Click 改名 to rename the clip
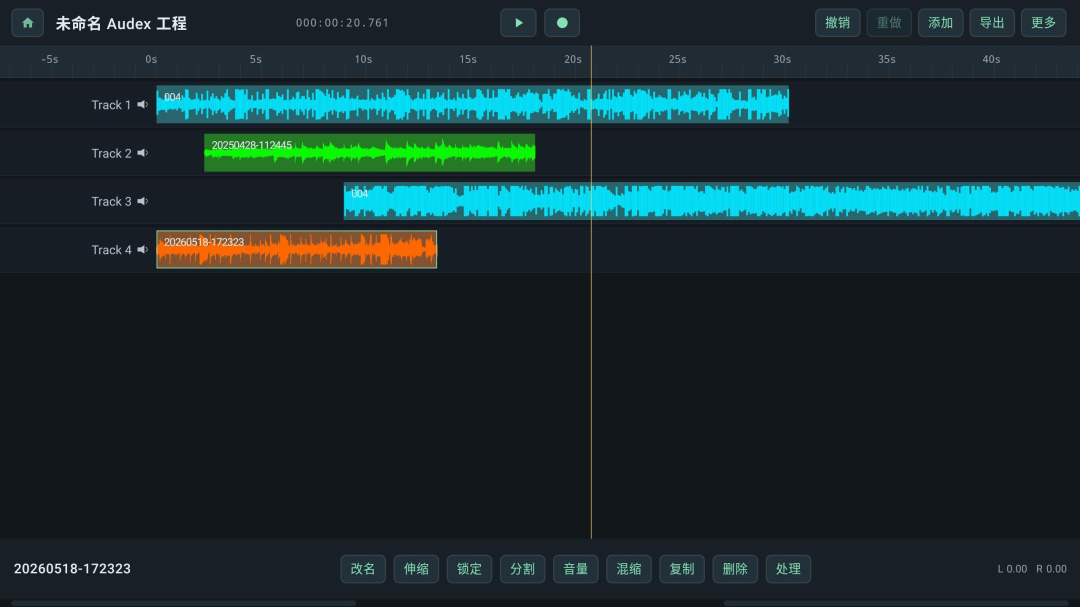The height and width of the screenshot is (607, 1080). point(363,569)
